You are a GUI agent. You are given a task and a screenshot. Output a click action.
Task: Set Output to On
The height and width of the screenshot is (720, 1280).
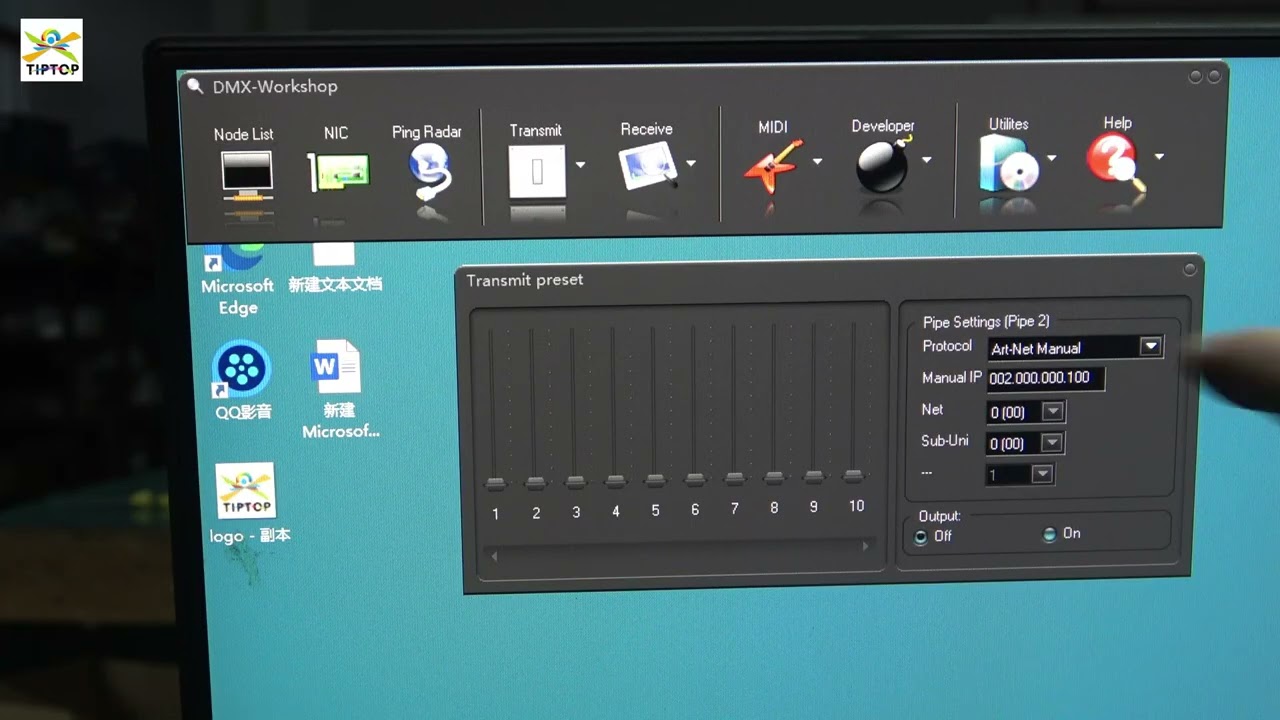(1049, 534)
